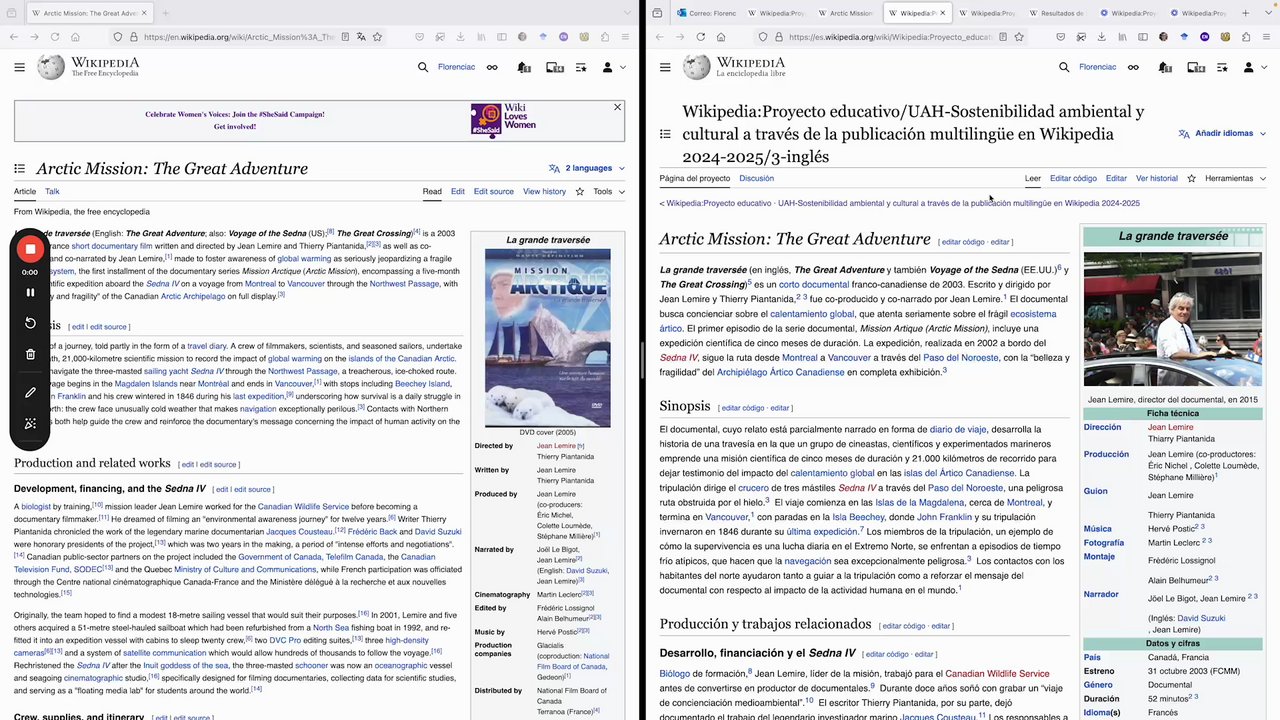
Task: Expand the 2 languages dropdown
Action: (x=587, y=168)
